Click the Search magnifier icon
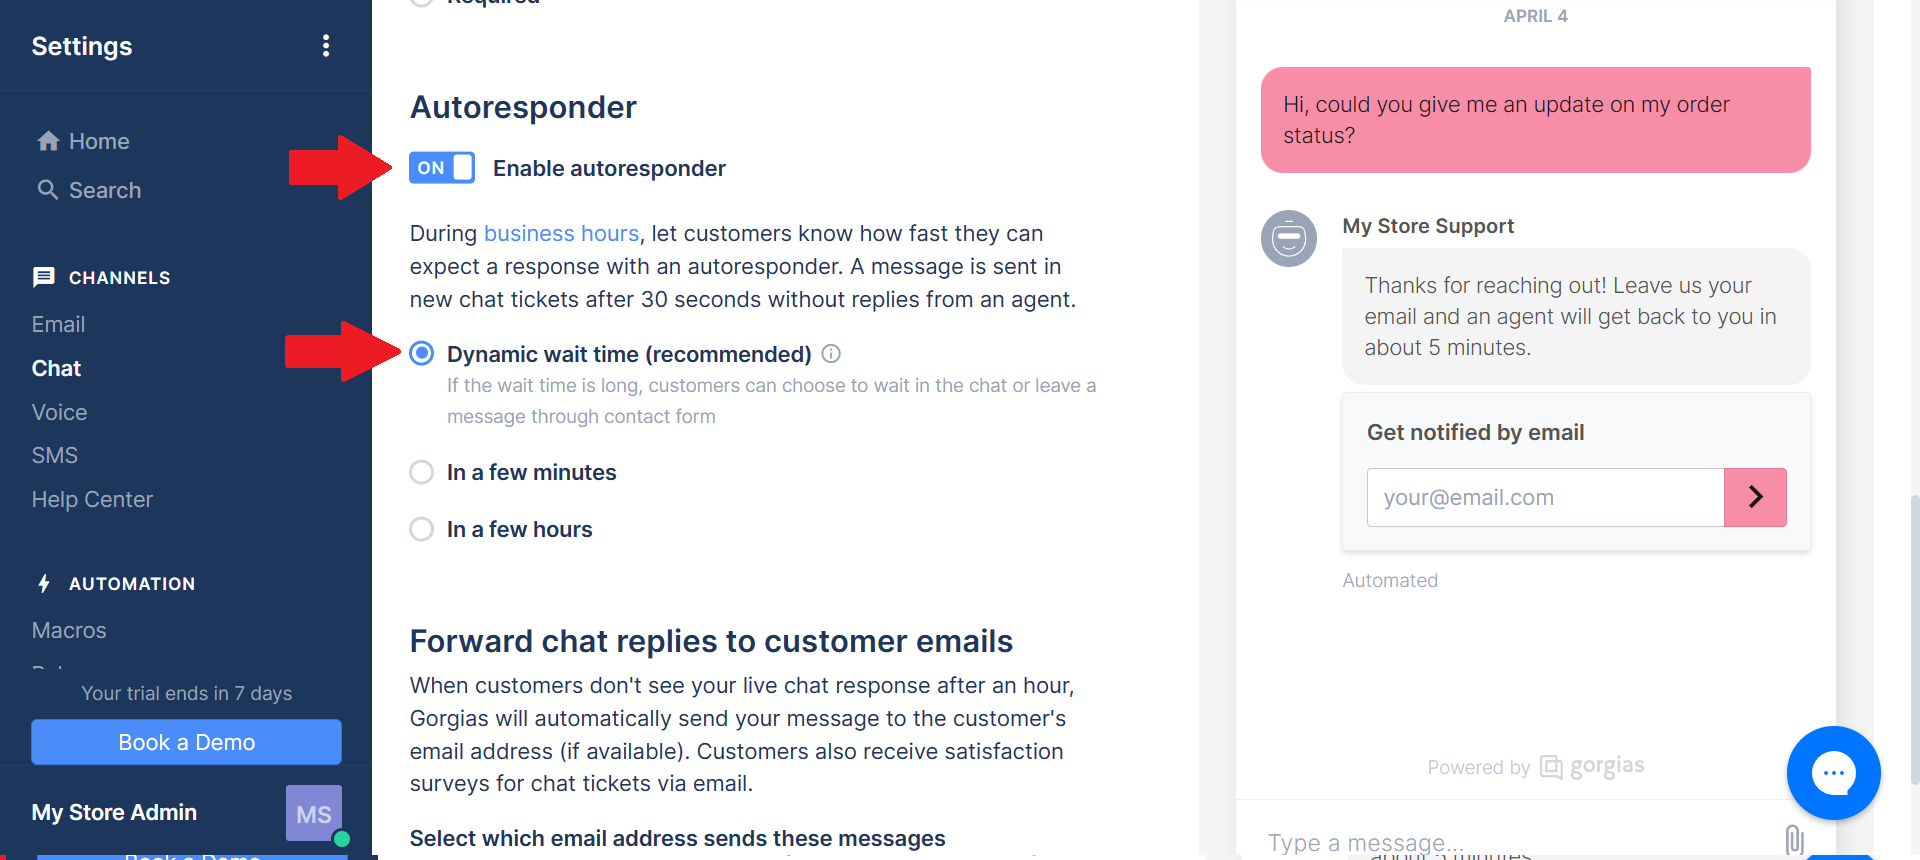 (x=48, y=189)
